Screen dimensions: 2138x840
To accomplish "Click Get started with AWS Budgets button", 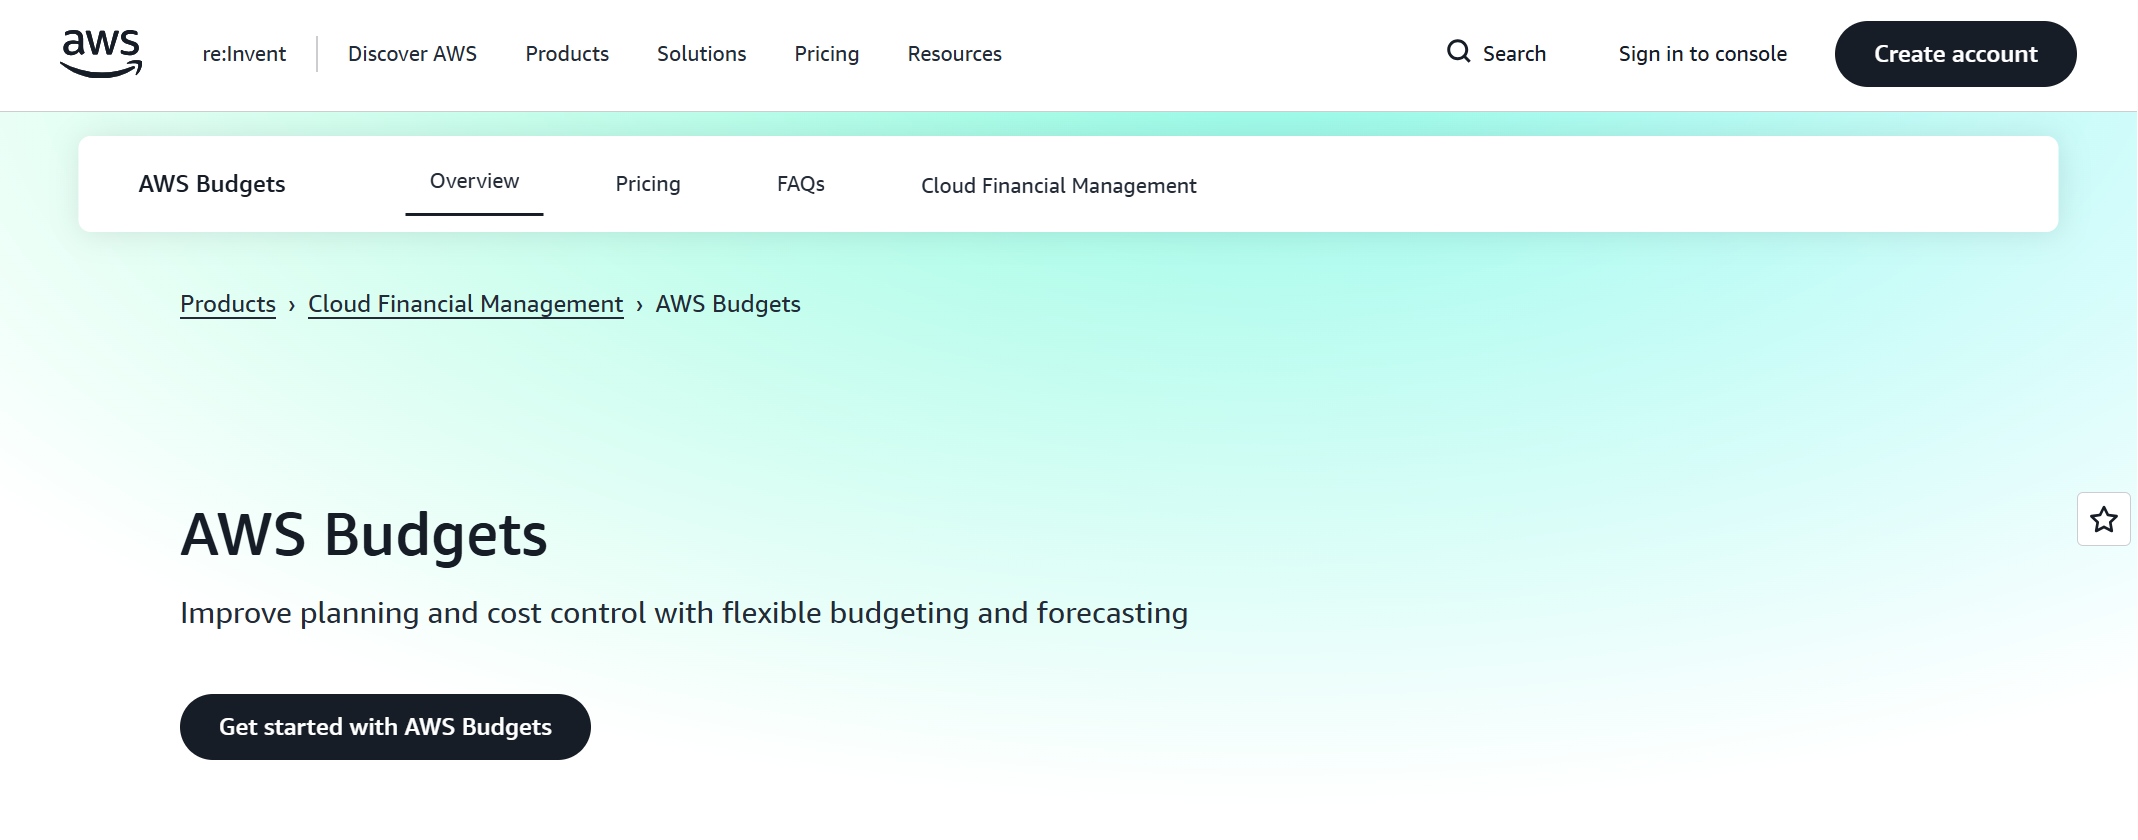I will pyautogui.click(x=385, y=727).
